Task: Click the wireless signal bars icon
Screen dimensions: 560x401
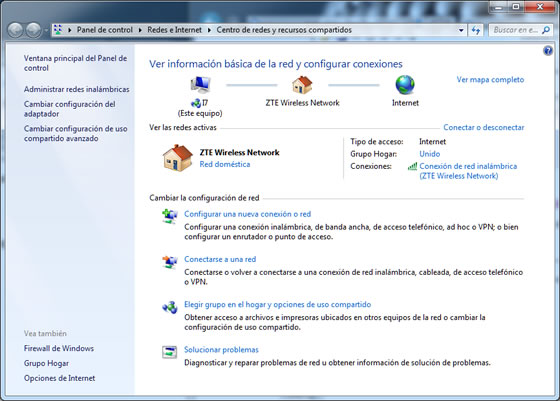Action: (x=412, y=166)
